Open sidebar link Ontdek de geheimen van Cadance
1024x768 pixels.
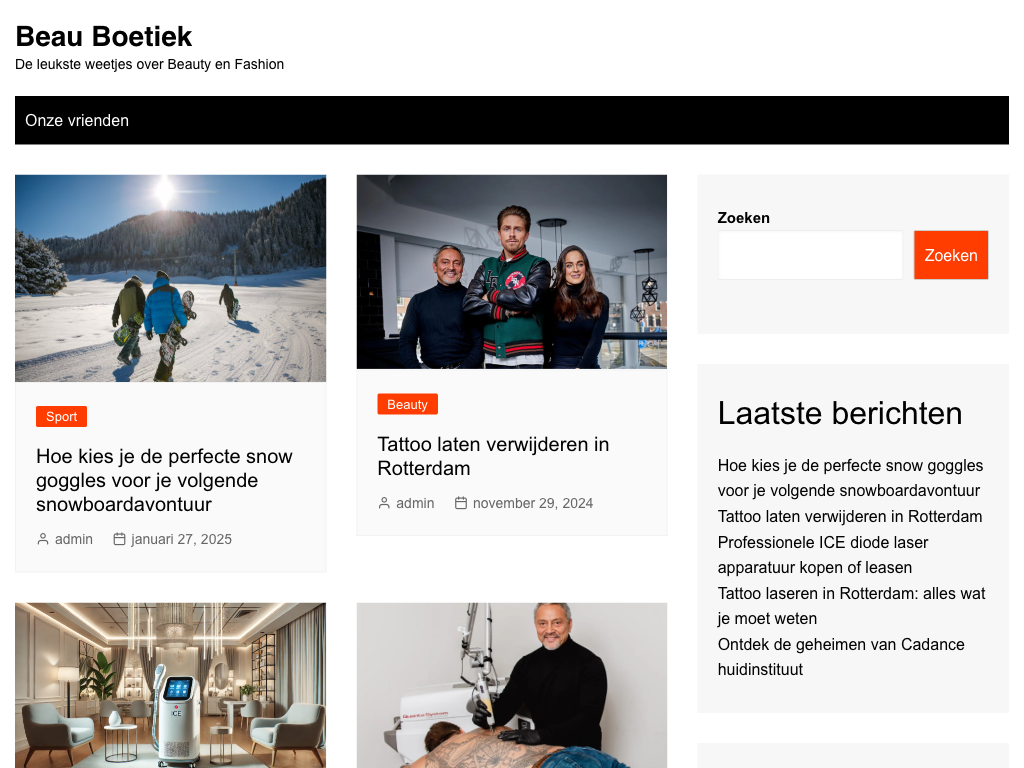pos(841,657)
